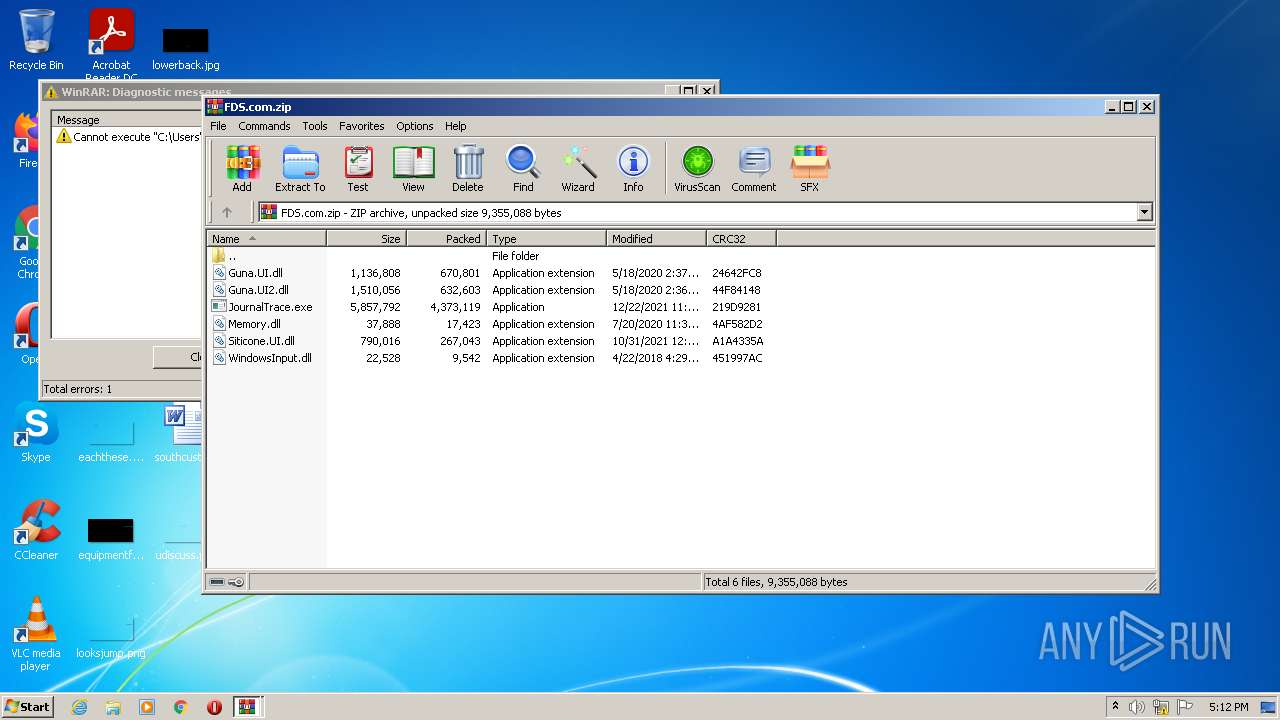Open VLC media player desktop icon
The height and width of the screenshot is (720, 1280).
(36, 634)
